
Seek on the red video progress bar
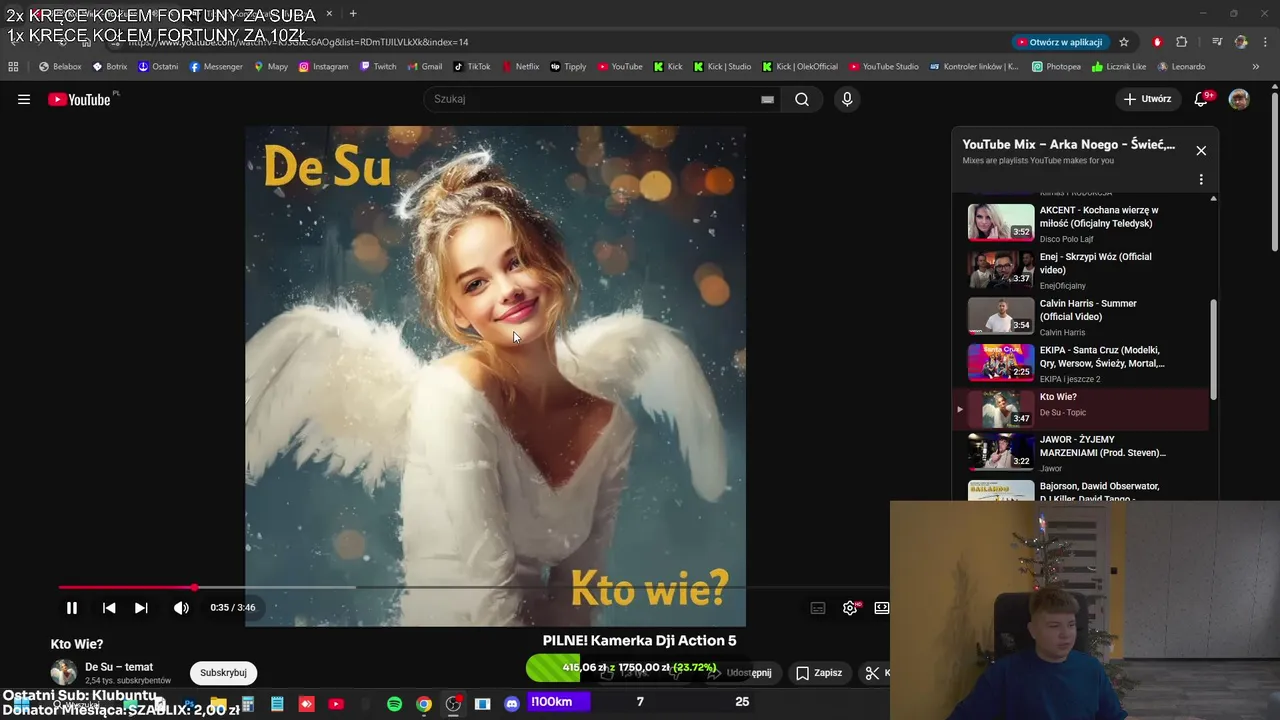(x=474, y=588)
